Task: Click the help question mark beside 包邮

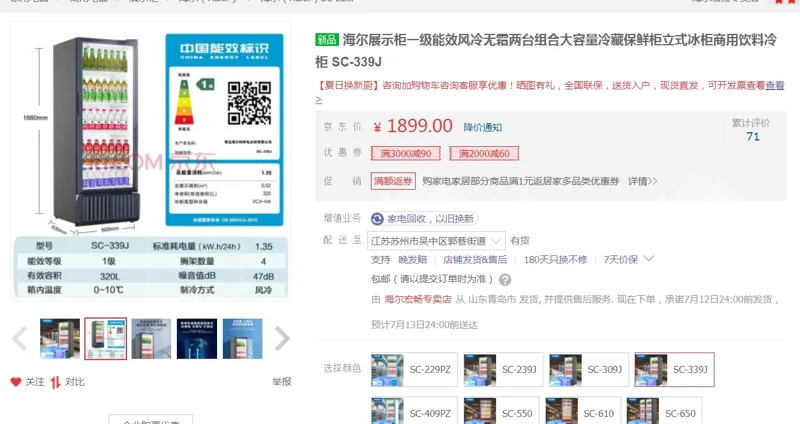Action: click(x=505, y=279)
